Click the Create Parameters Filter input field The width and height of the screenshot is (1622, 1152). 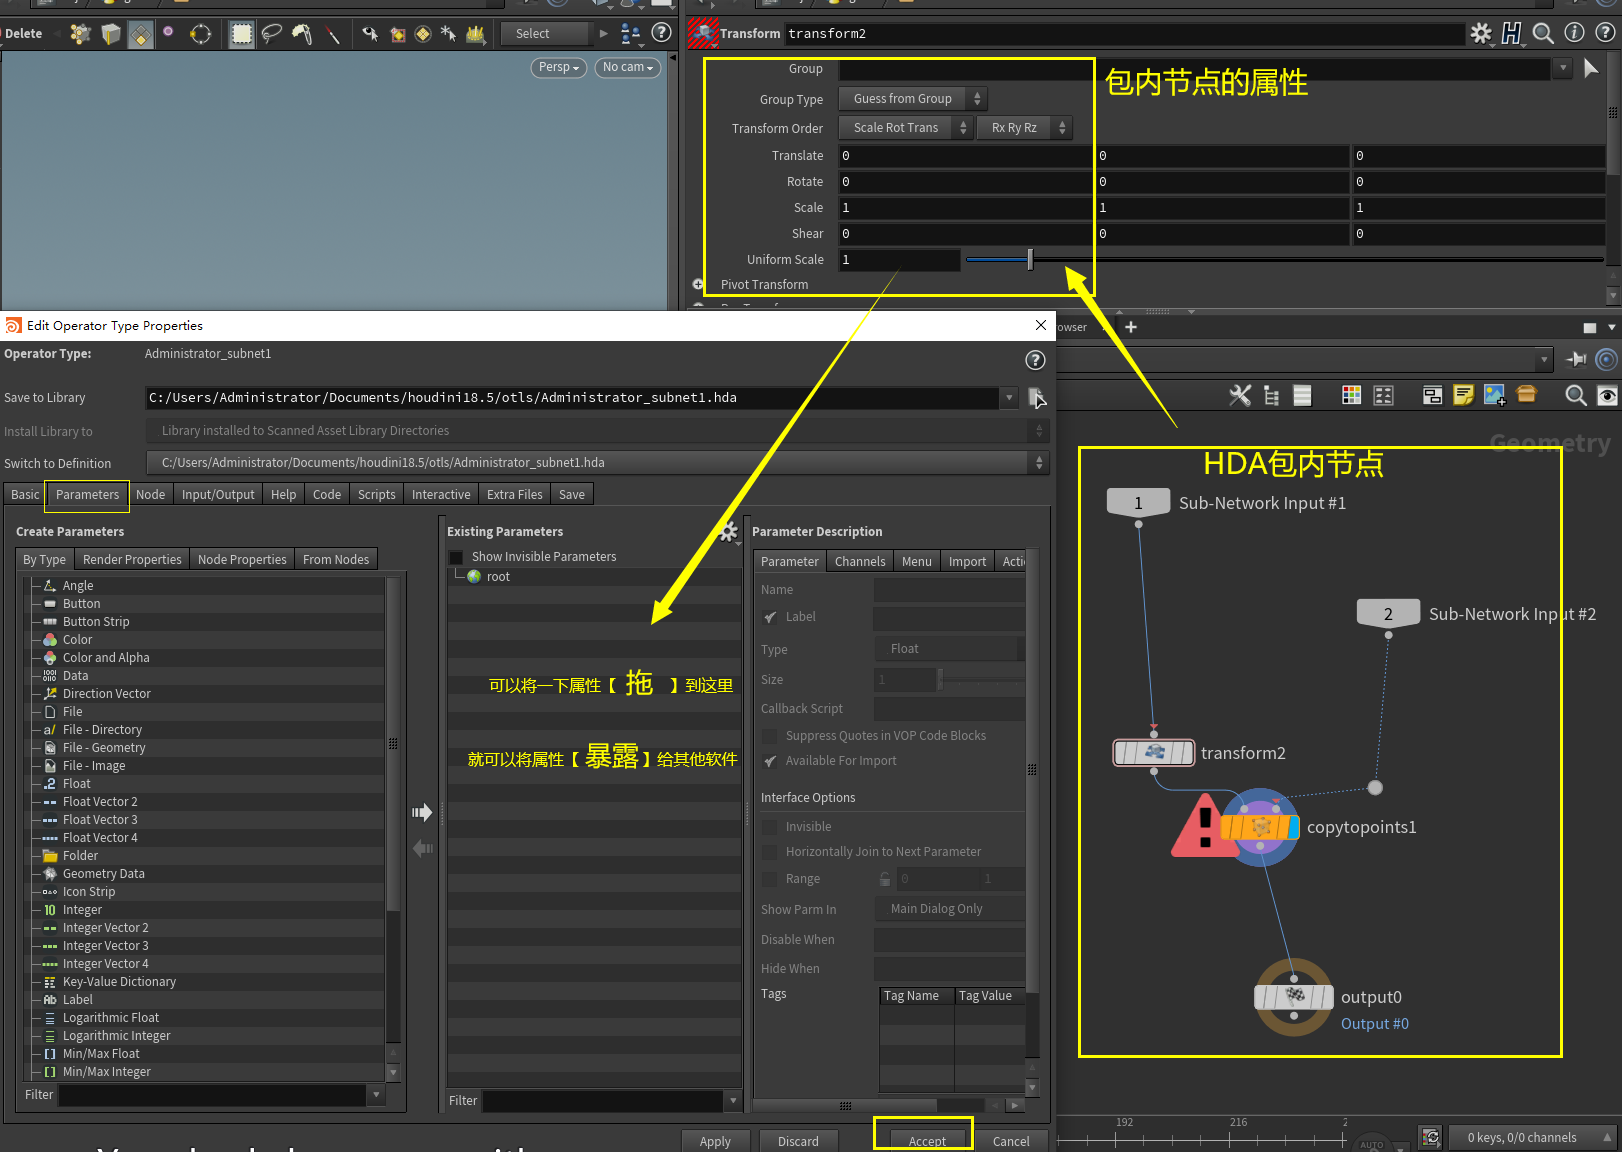(213, 1094)
